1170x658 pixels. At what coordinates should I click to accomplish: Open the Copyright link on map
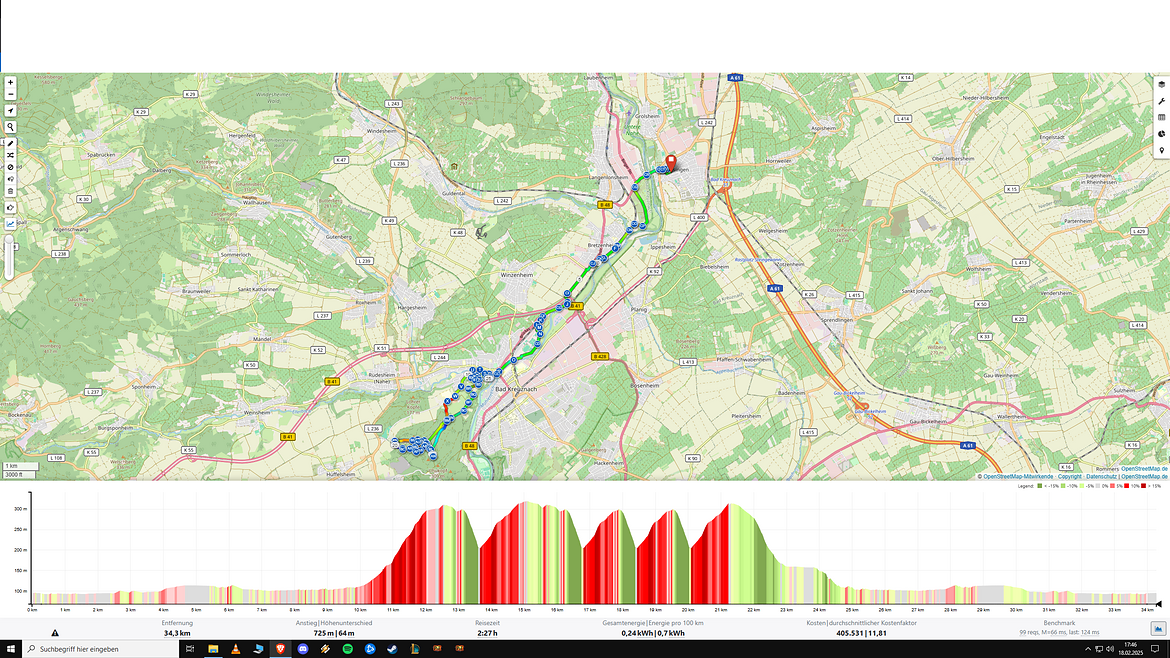pos(1069,476)
